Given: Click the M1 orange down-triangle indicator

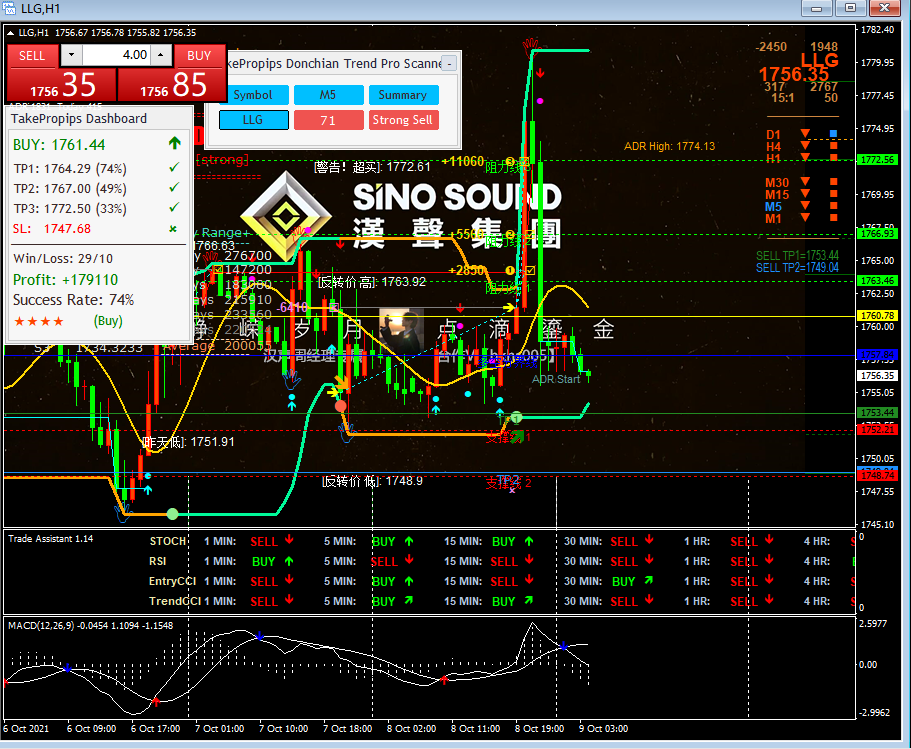Looking at the screenshot, I should point(805,217).
